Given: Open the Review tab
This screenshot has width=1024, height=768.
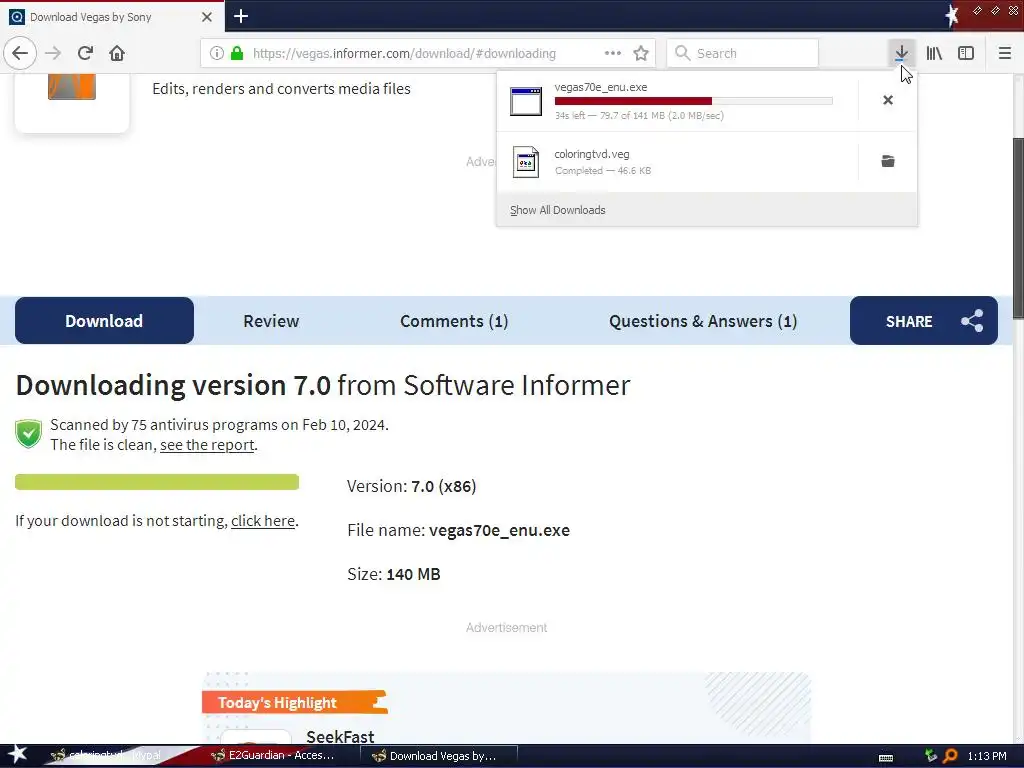Looking at the screenshot, I should click(x=271, y=321).
